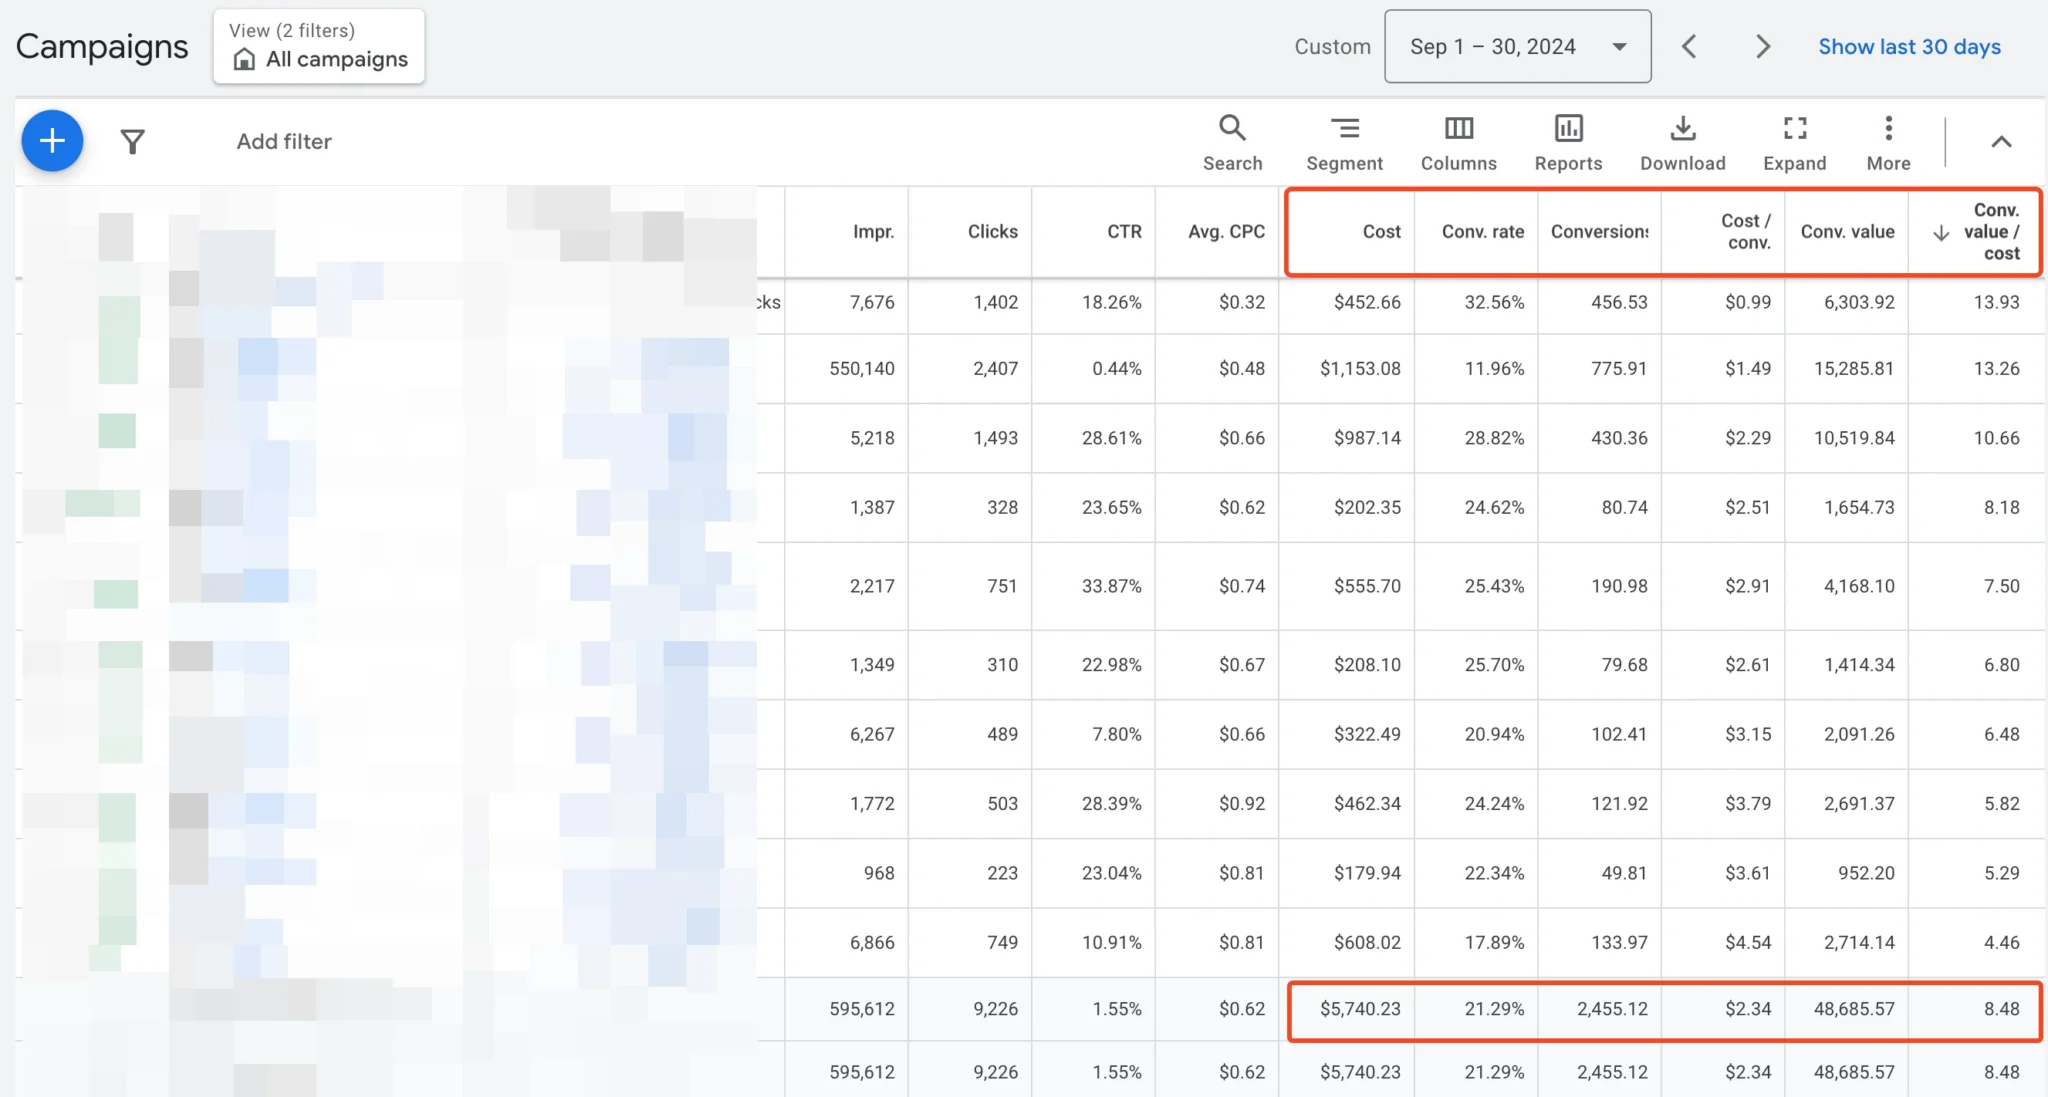Open the Columns editor
This screenshot has height=1097, width=2048.
point(1458,142)
